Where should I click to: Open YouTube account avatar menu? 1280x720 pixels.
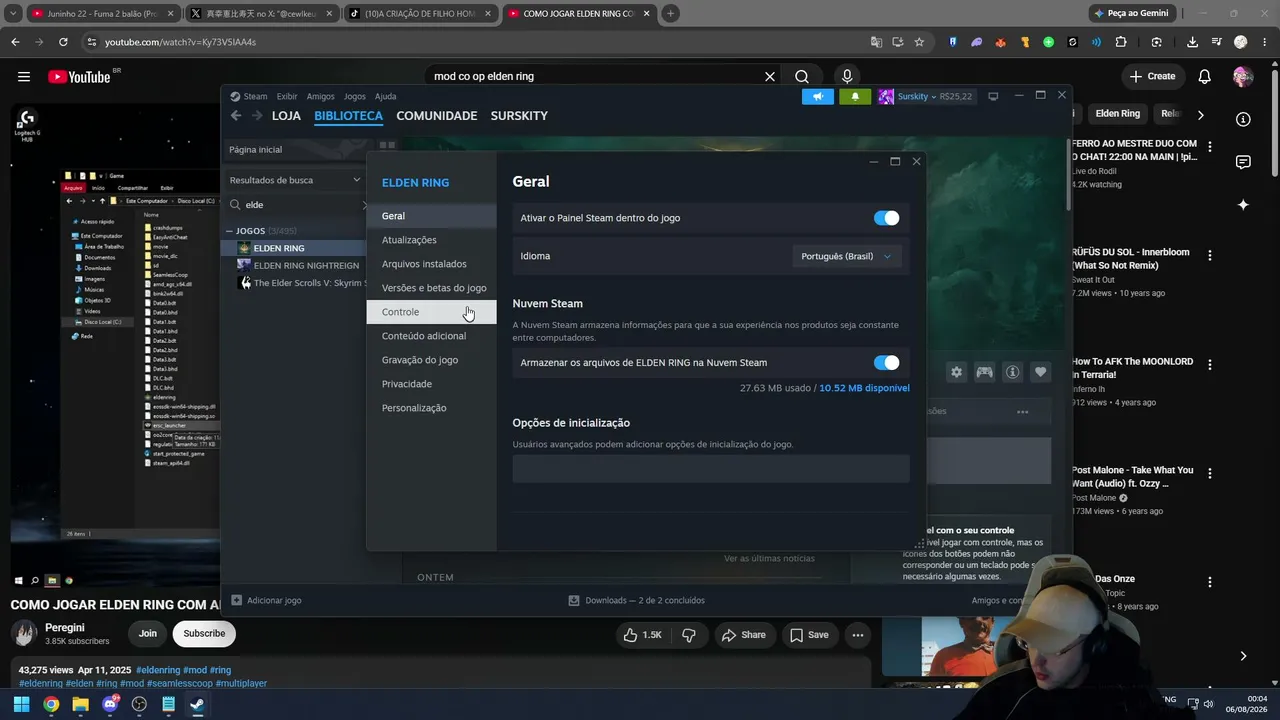click(1243, 76)
